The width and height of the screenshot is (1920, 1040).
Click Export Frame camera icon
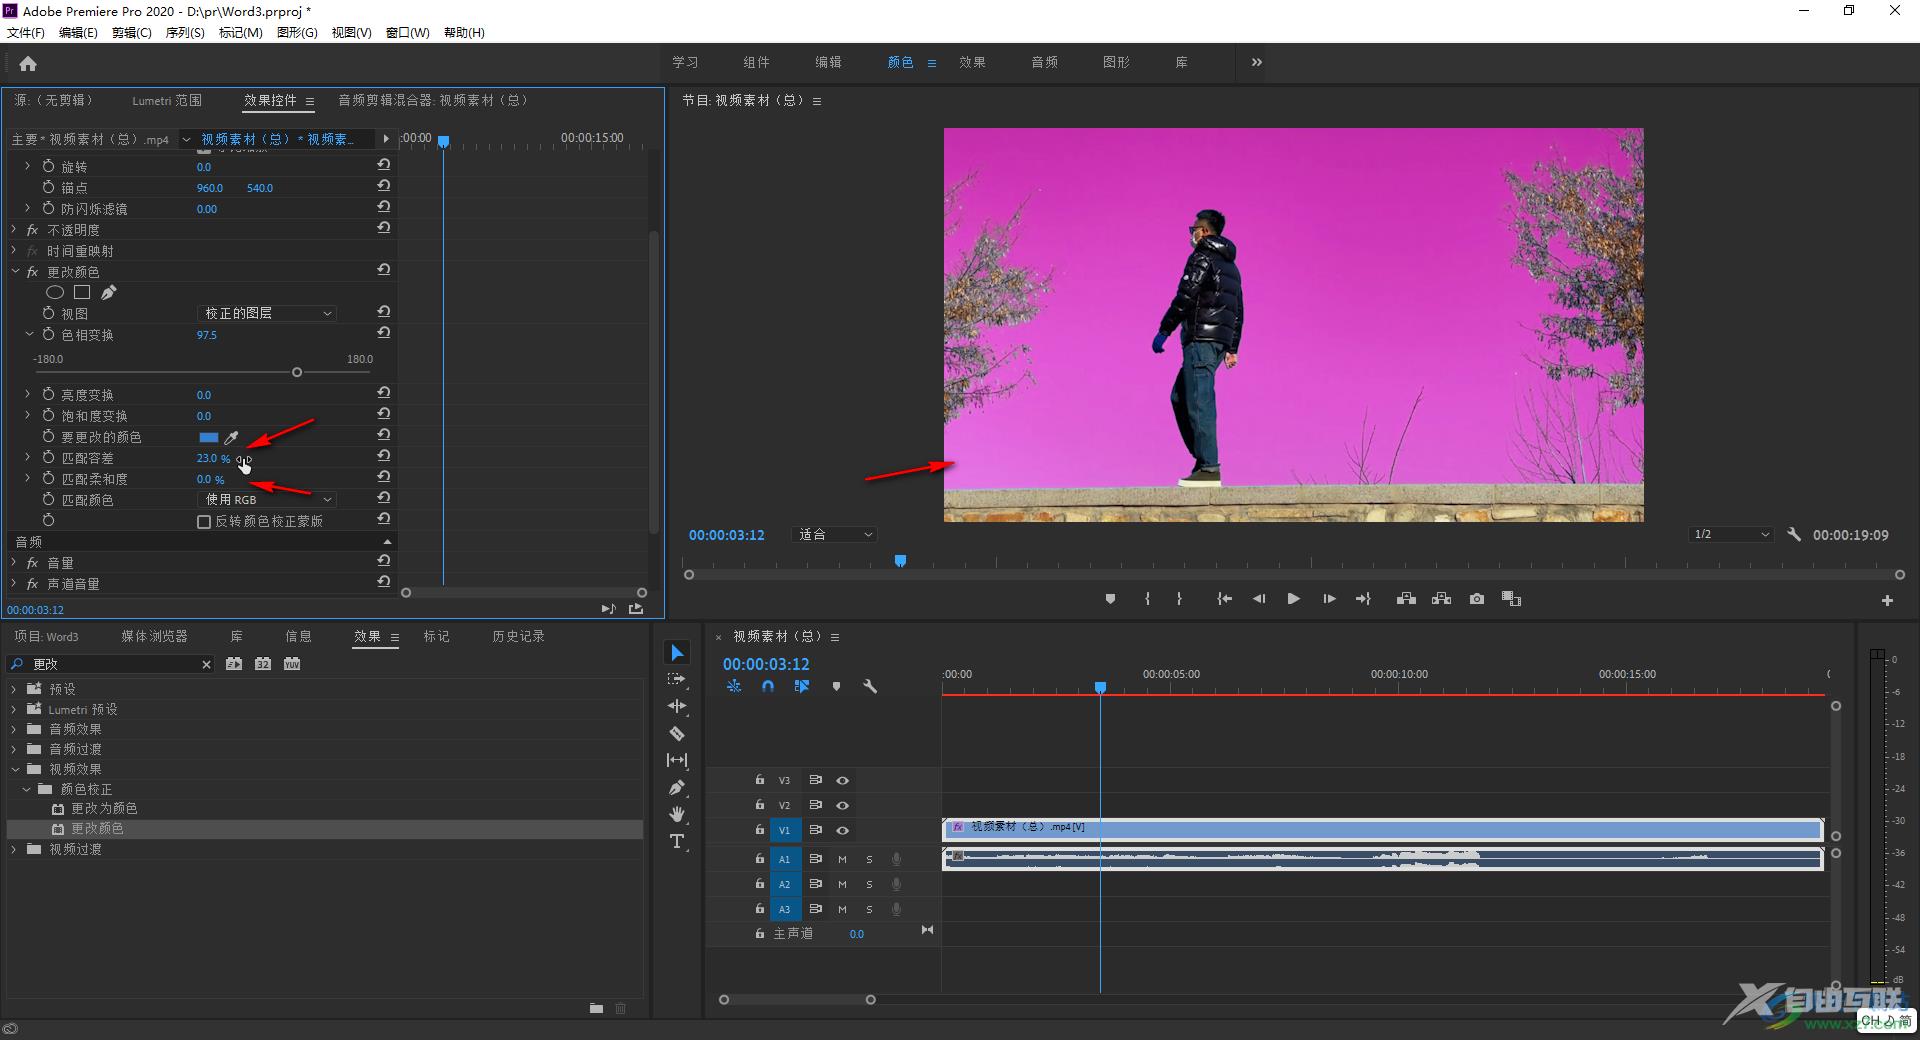click(x=1477, y=599)
